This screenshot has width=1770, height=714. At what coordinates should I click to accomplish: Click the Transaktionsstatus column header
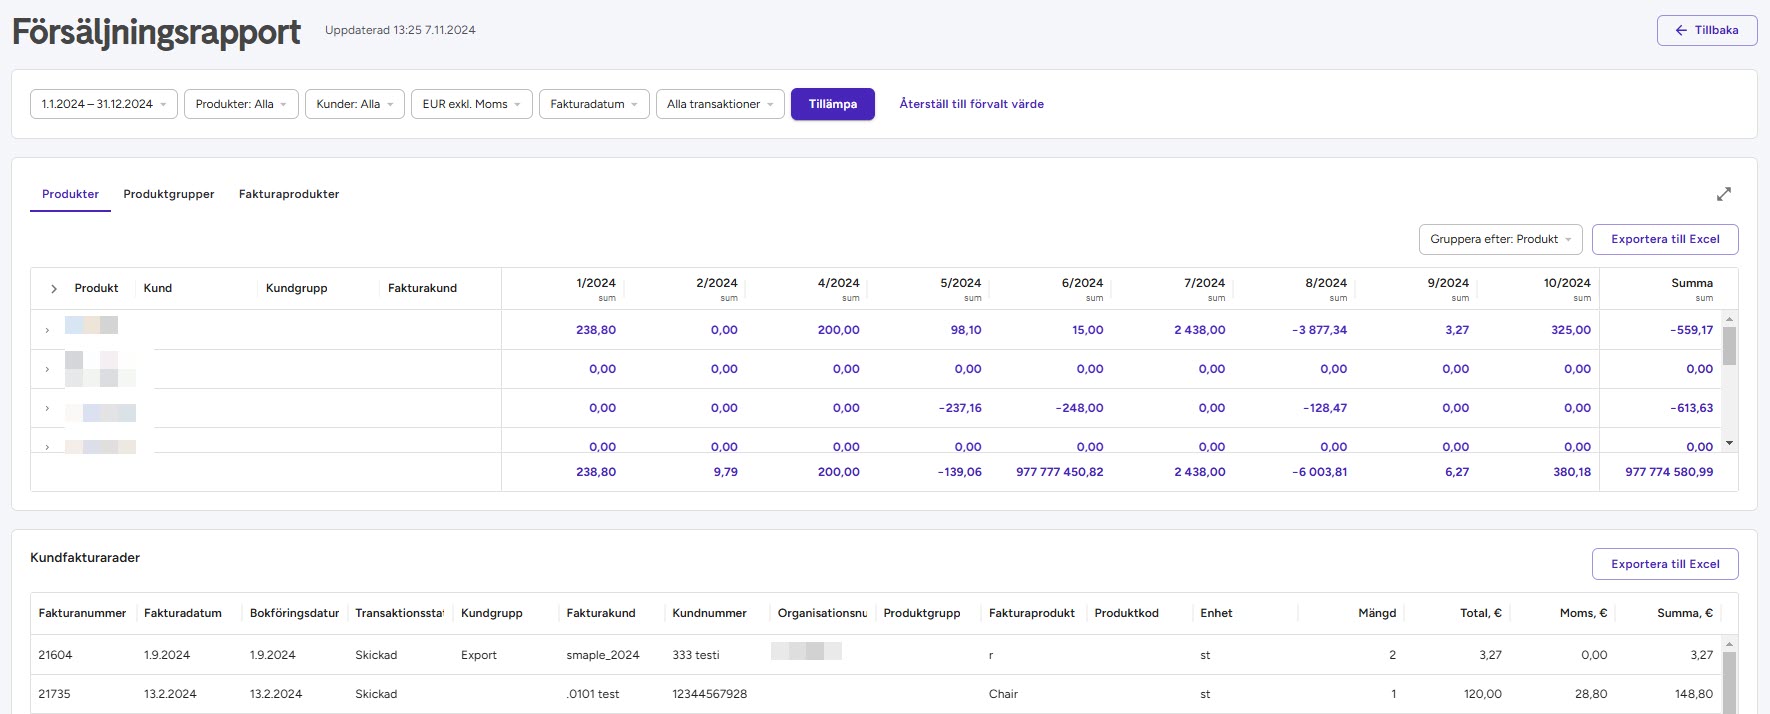399,613
